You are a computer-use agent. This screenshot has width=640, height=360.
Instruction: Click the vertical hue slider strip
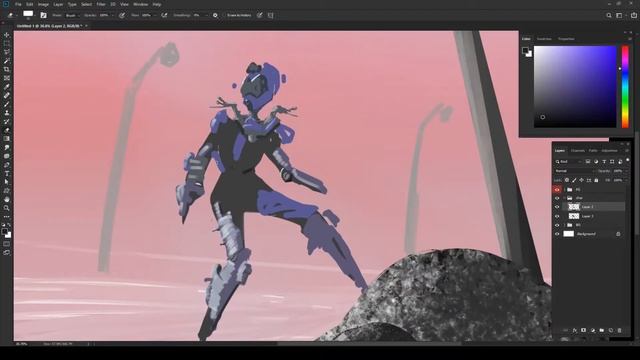coord(625,87)
